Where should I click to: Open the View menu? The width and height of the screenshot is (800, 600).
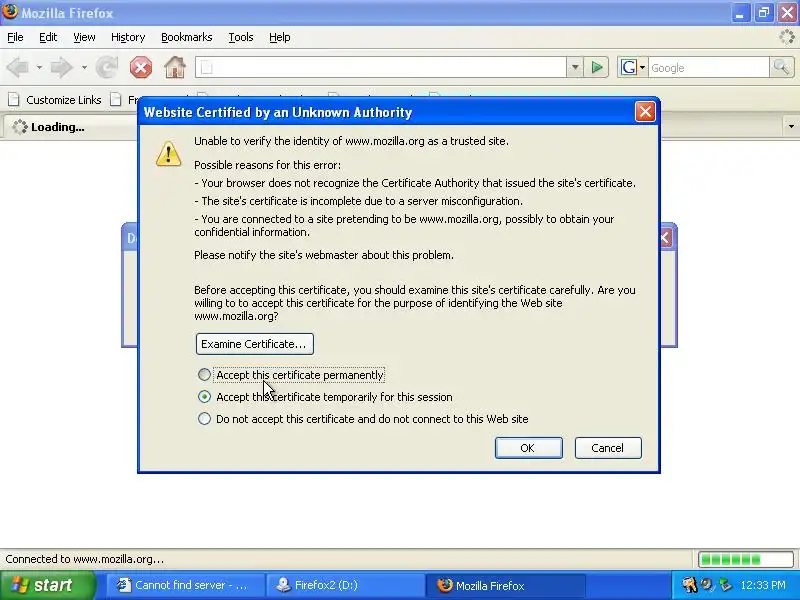[84, 37]
